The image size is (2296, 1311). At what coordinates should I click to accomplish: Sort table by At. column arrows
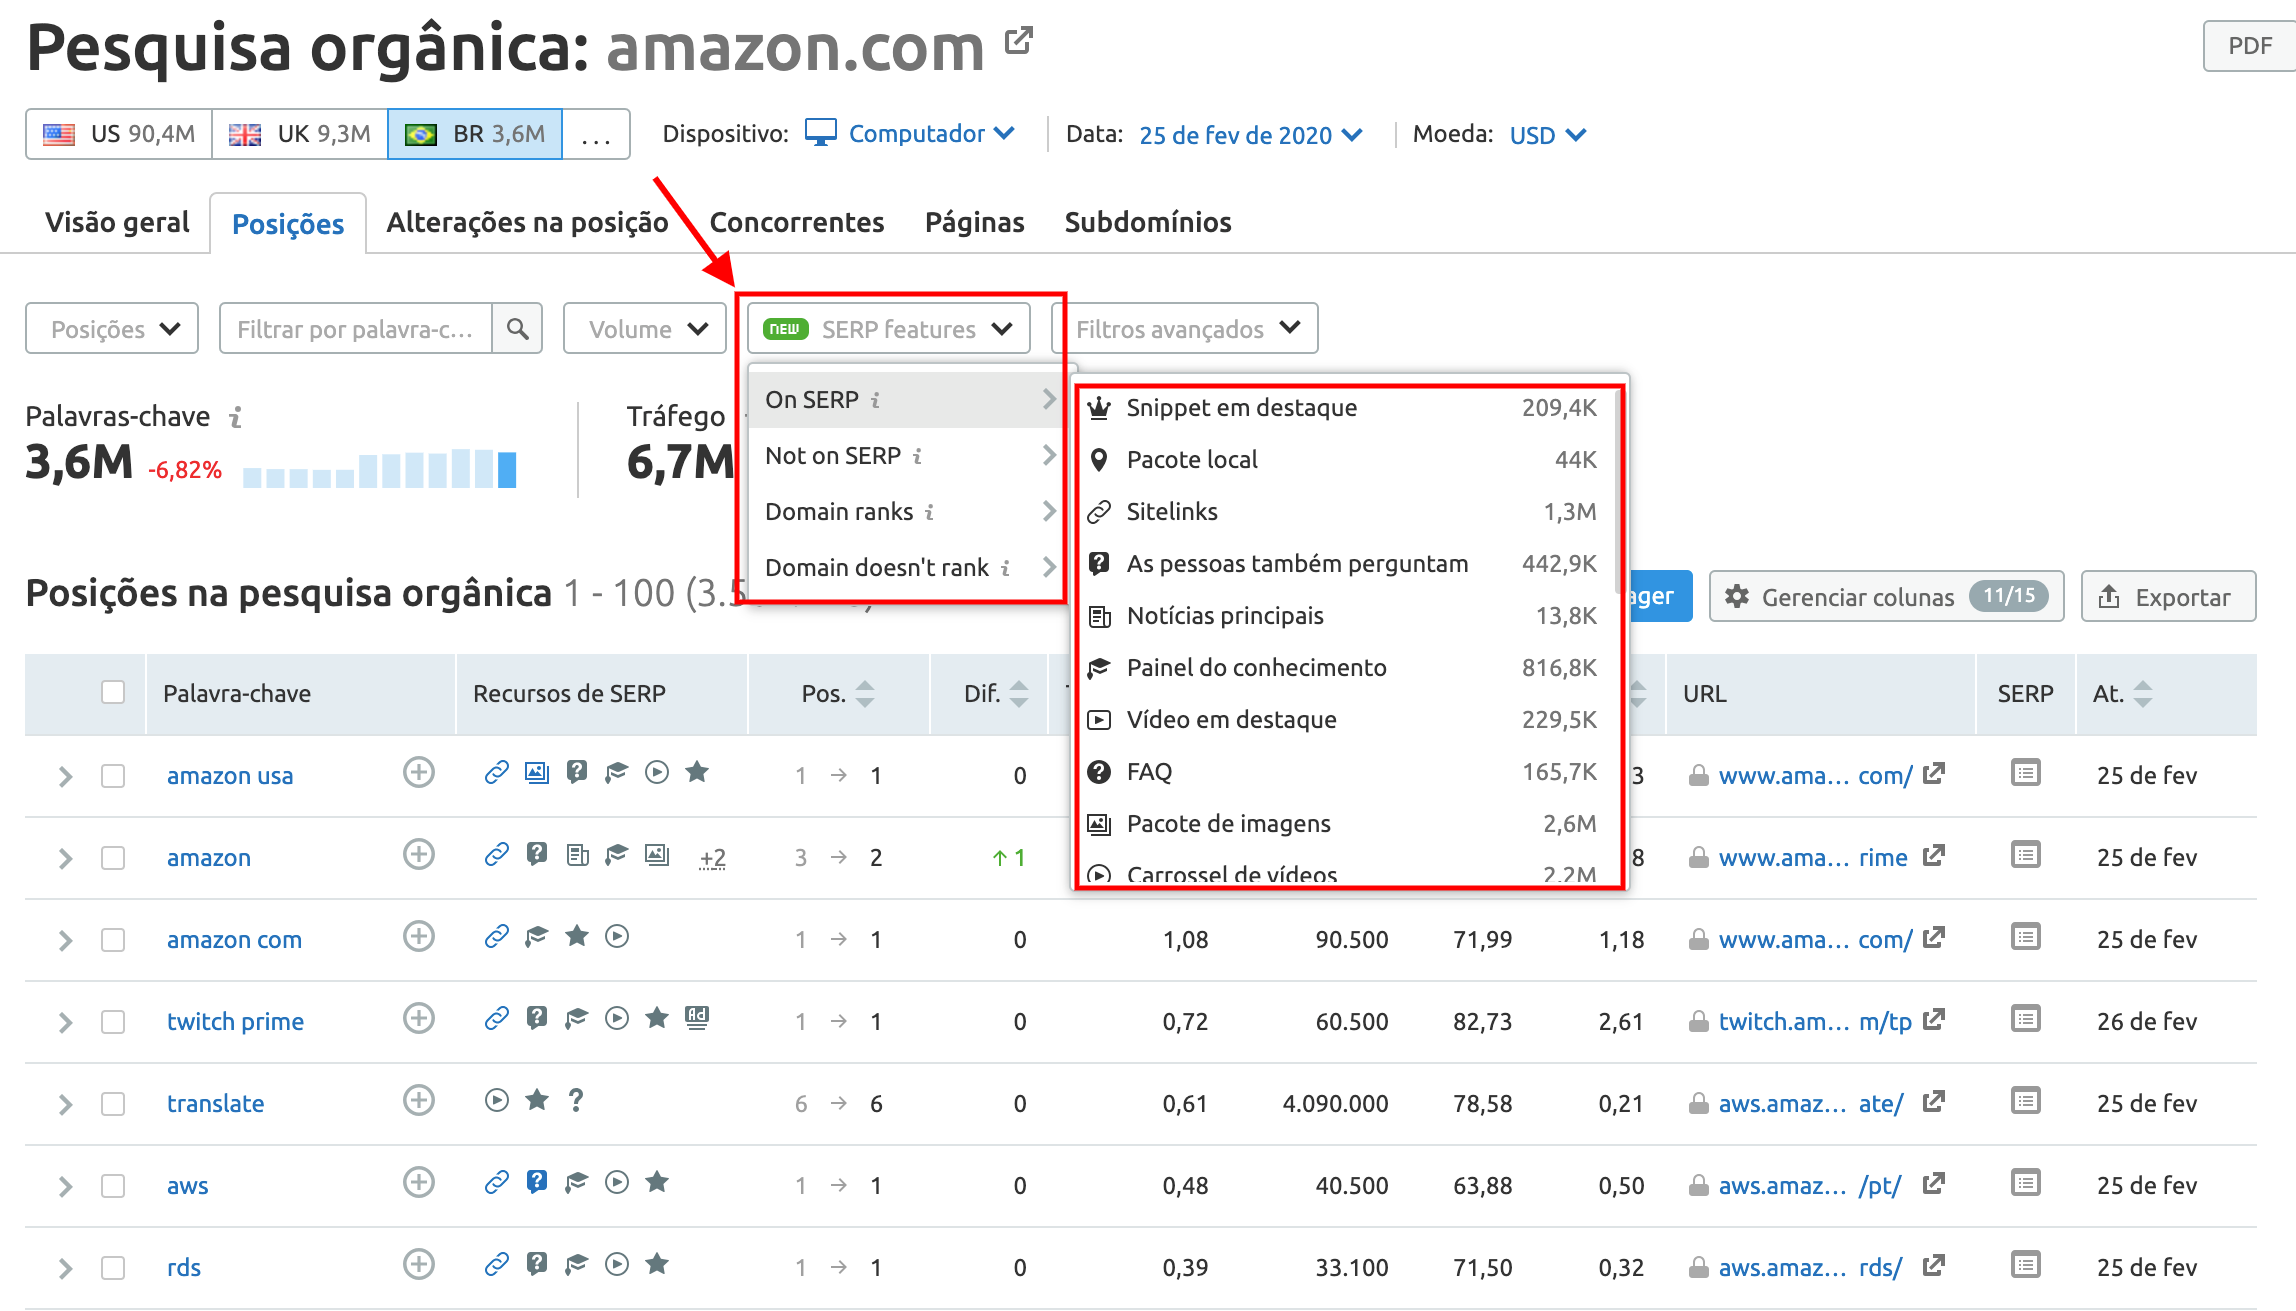click(x=2142, y=694)
